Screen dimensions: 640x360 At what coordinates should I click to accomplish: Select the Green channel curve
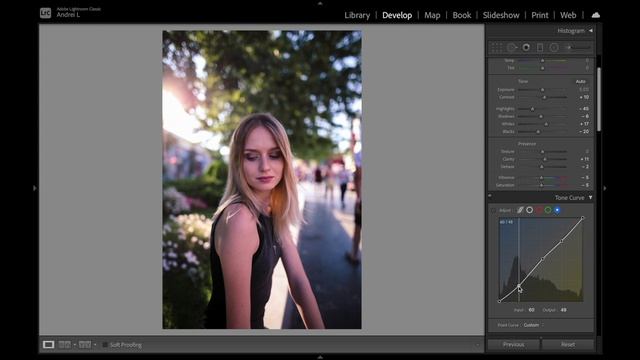point(548,210)
